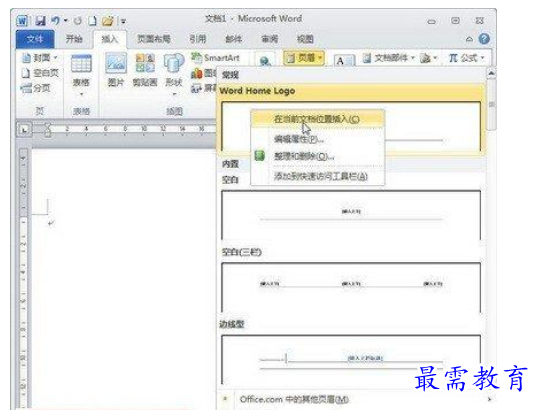Click the 内置 gallery category label
Screen dimensions: 536x410
(x=230, y=164)
